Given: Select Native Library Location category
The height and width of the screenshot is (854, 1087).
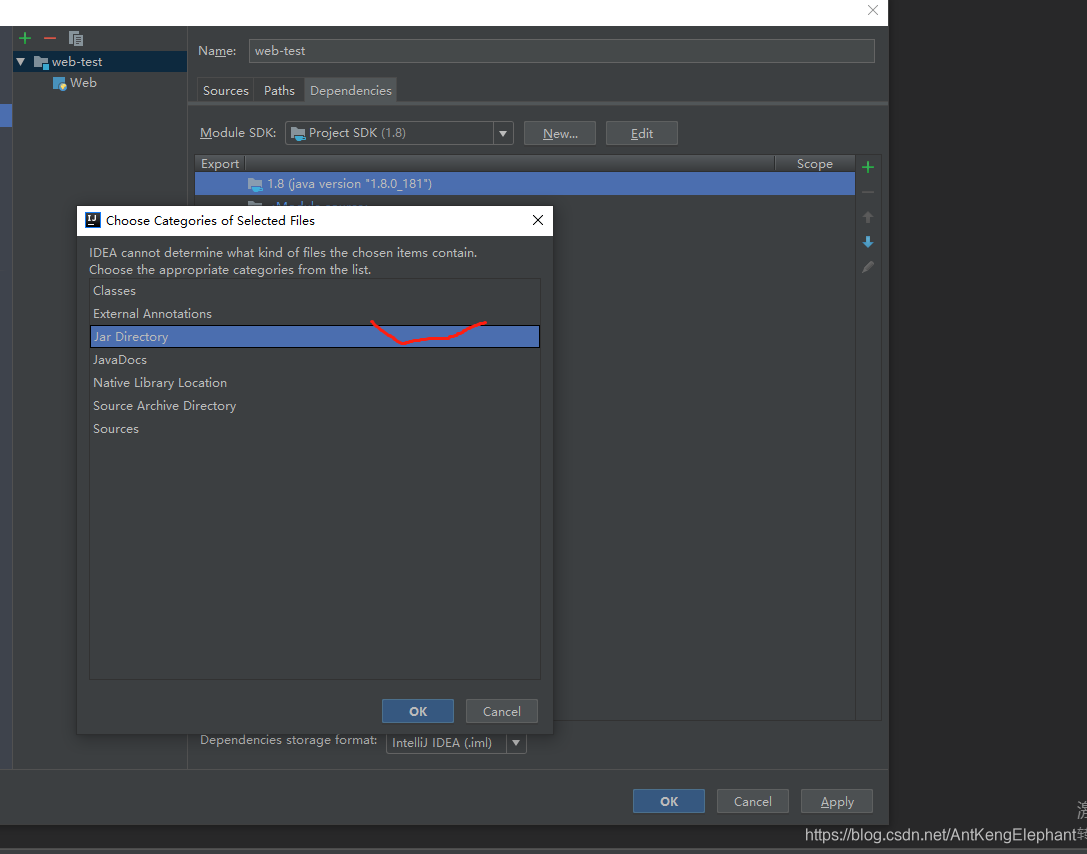Looking at the screenshot, I should [315, 382].
